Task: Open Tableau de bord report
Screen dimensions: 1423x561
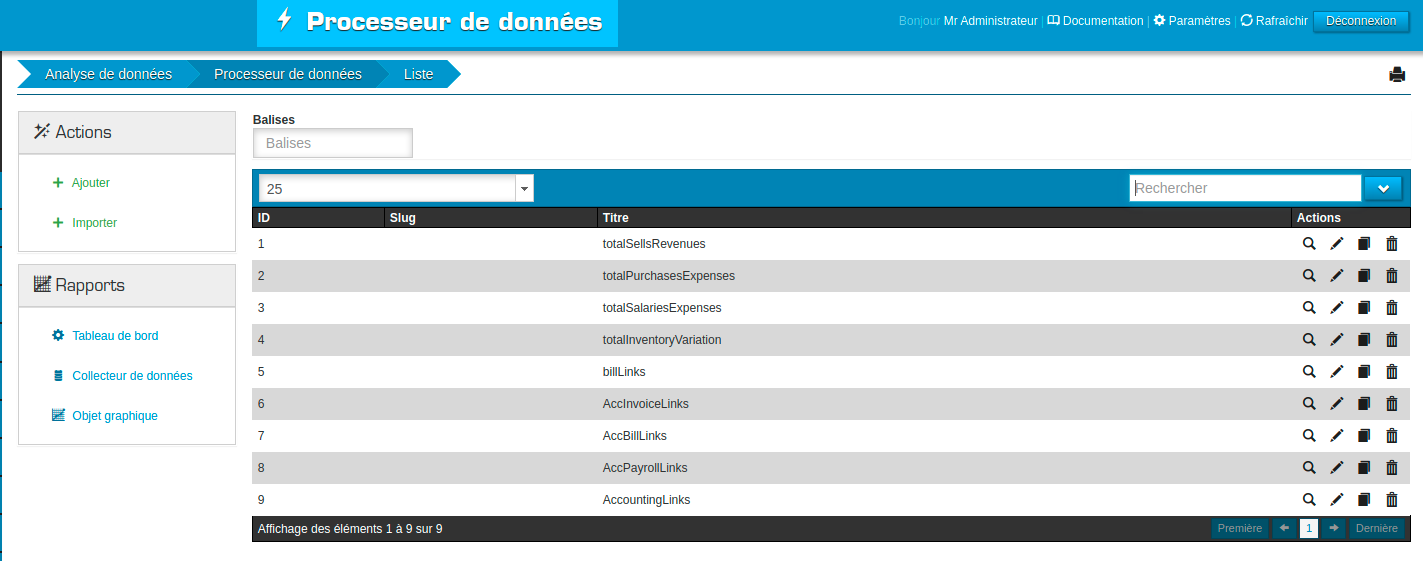Action: point(115,336)
